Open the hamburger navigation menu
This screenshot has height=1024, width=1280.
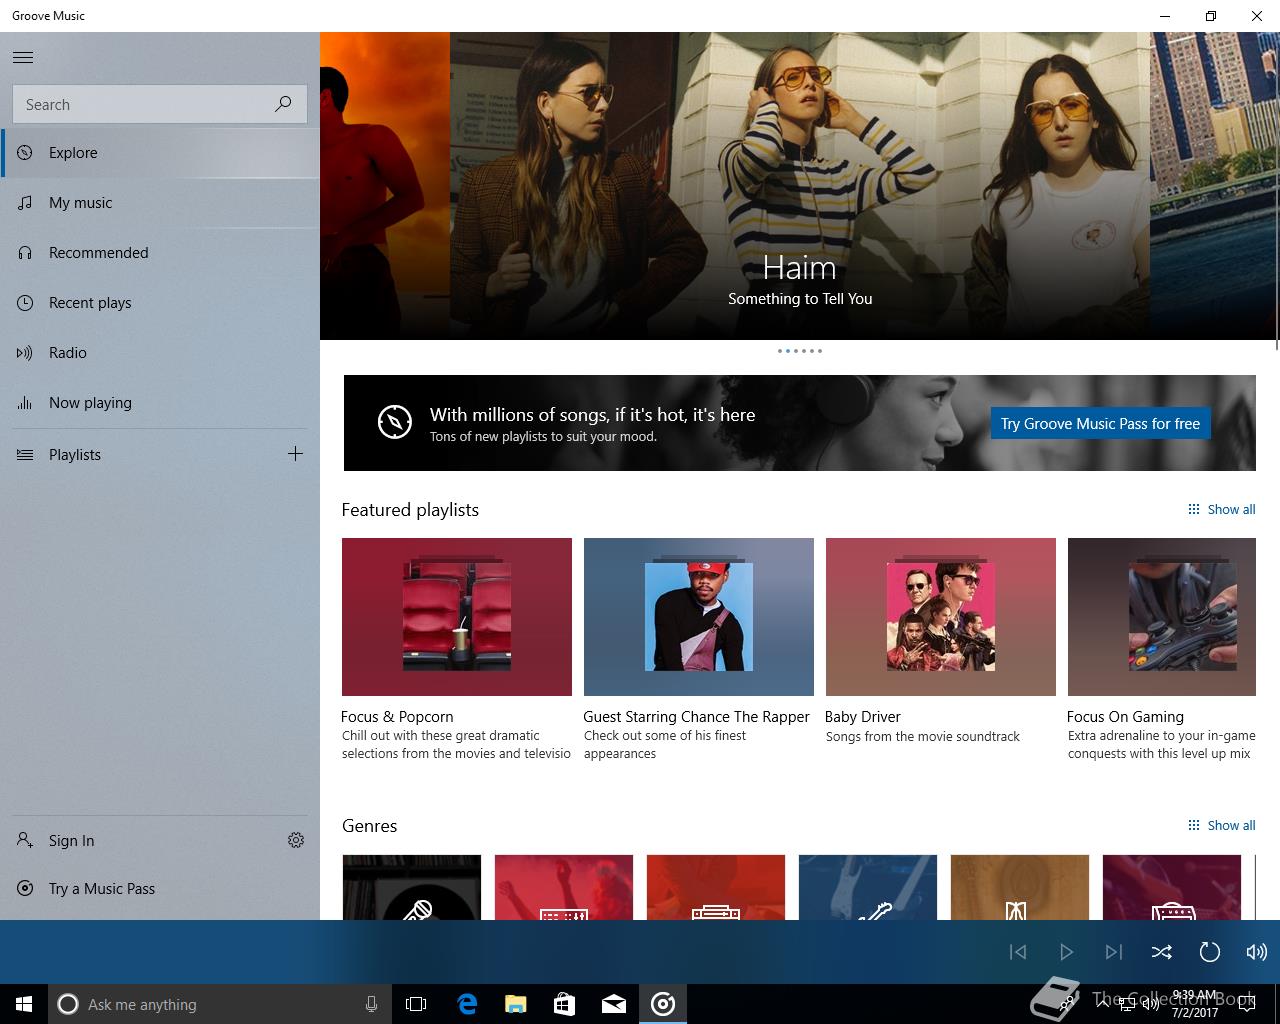(23, 57)
